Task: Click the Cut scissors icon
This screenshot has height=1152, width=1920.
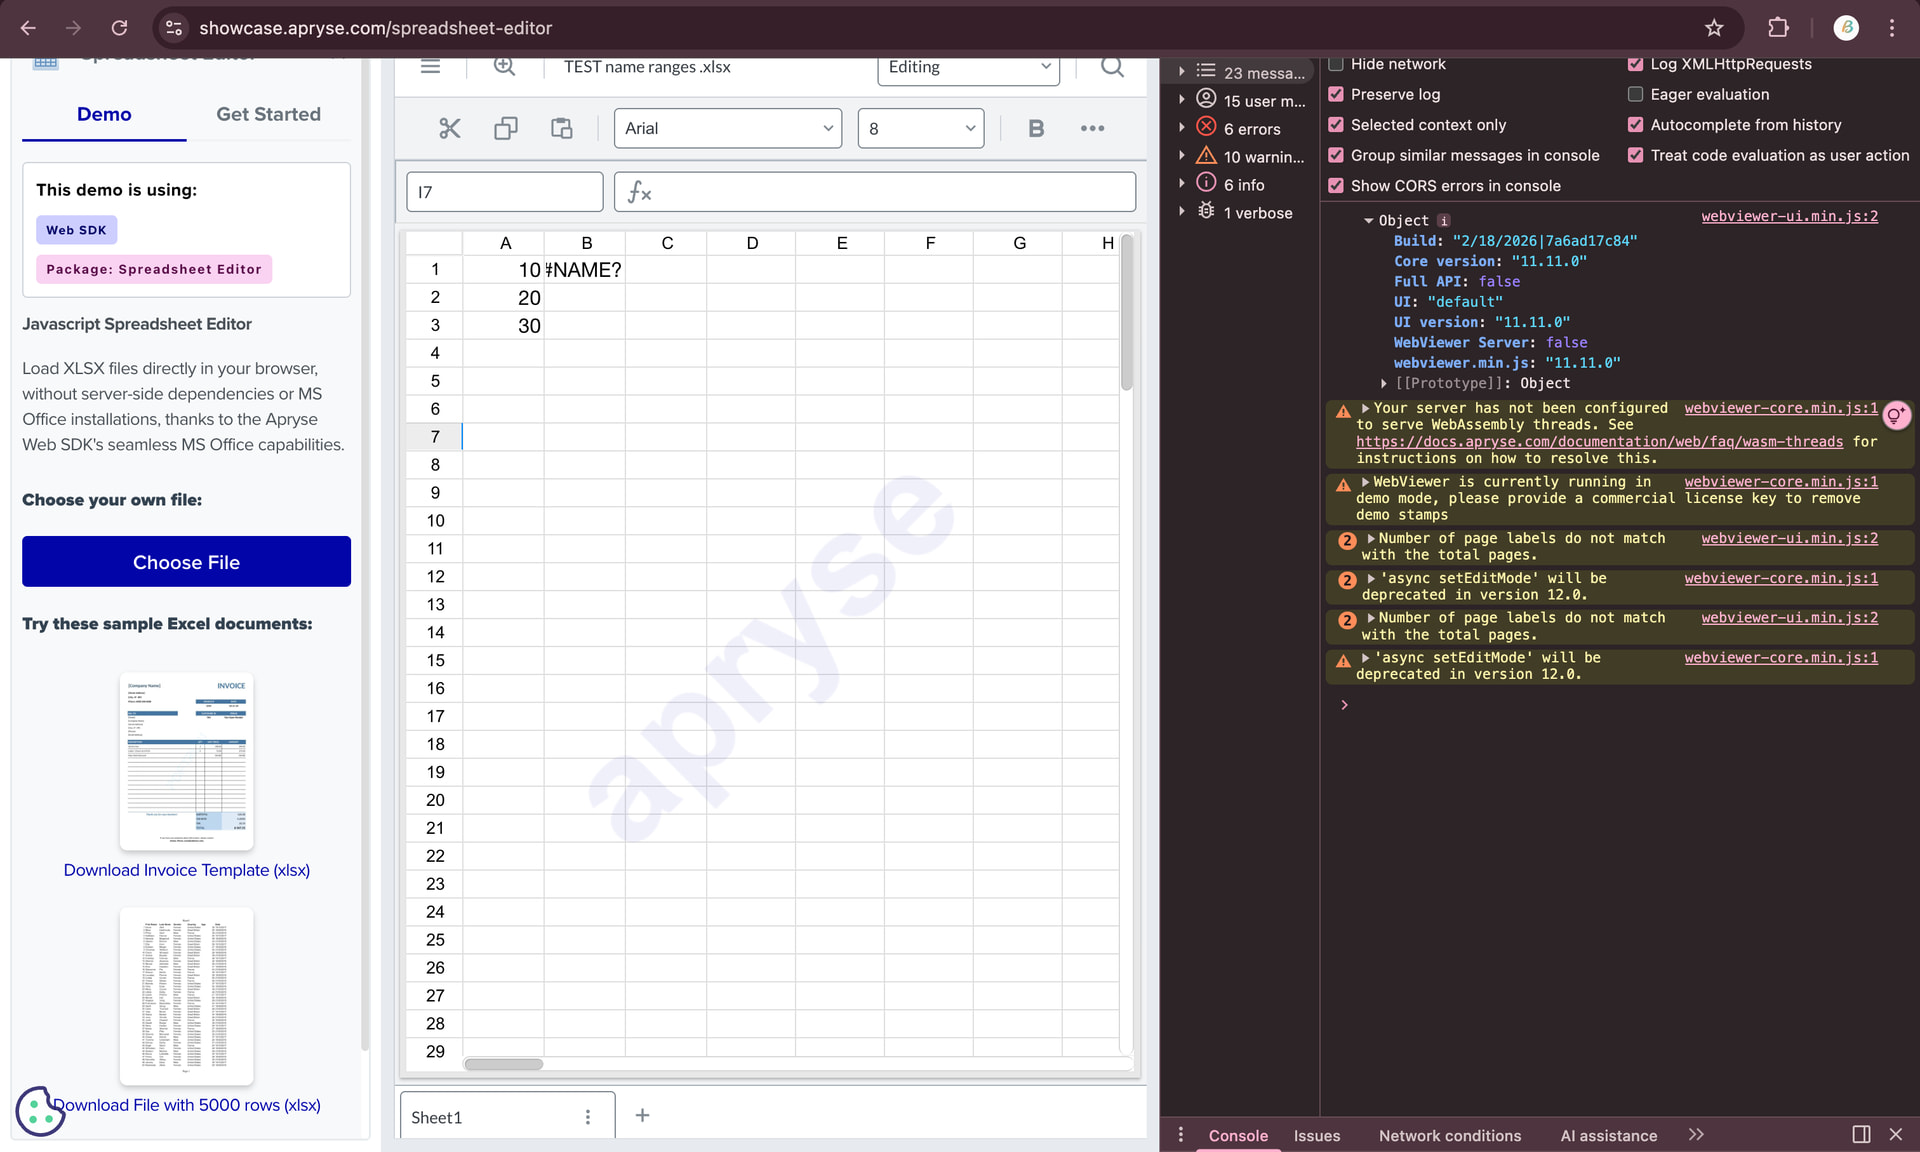Action: [x=449, y=128]
